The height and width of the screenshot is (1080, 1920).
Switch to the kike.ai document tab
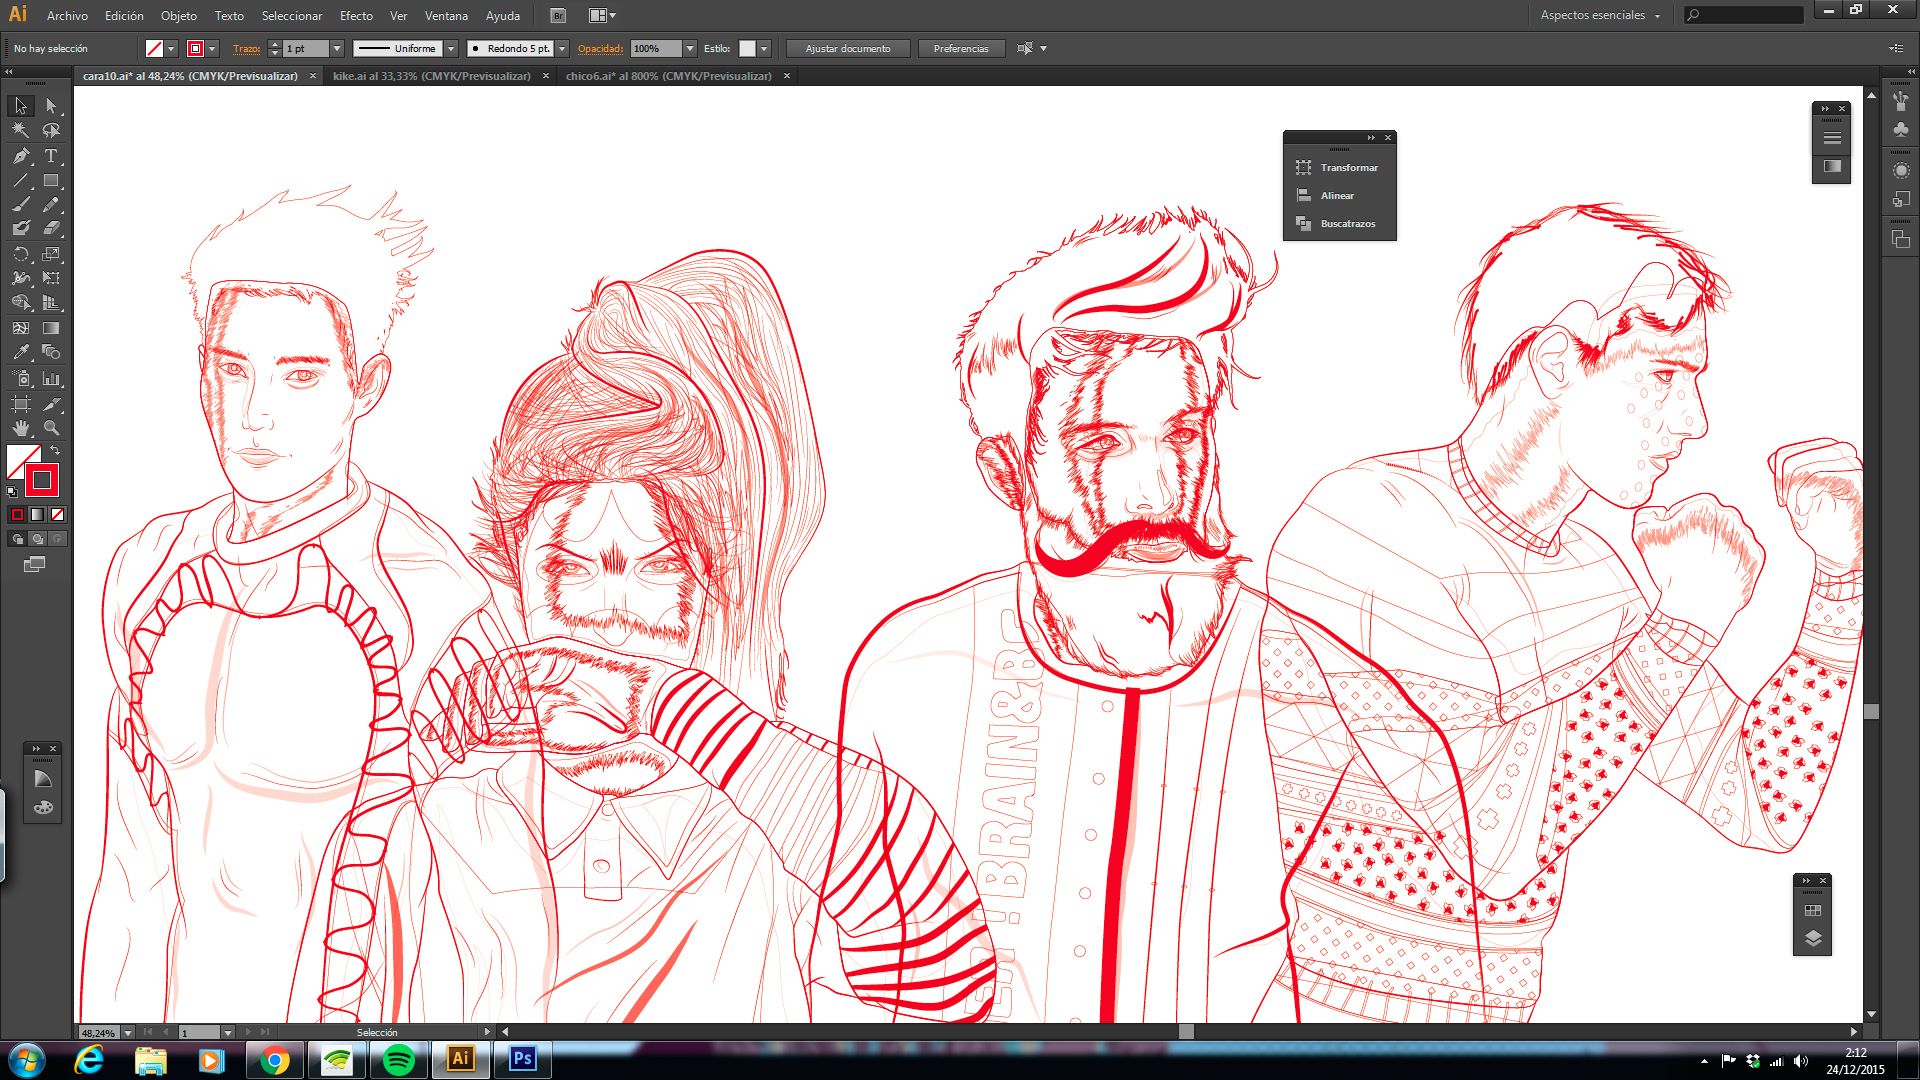432,76
